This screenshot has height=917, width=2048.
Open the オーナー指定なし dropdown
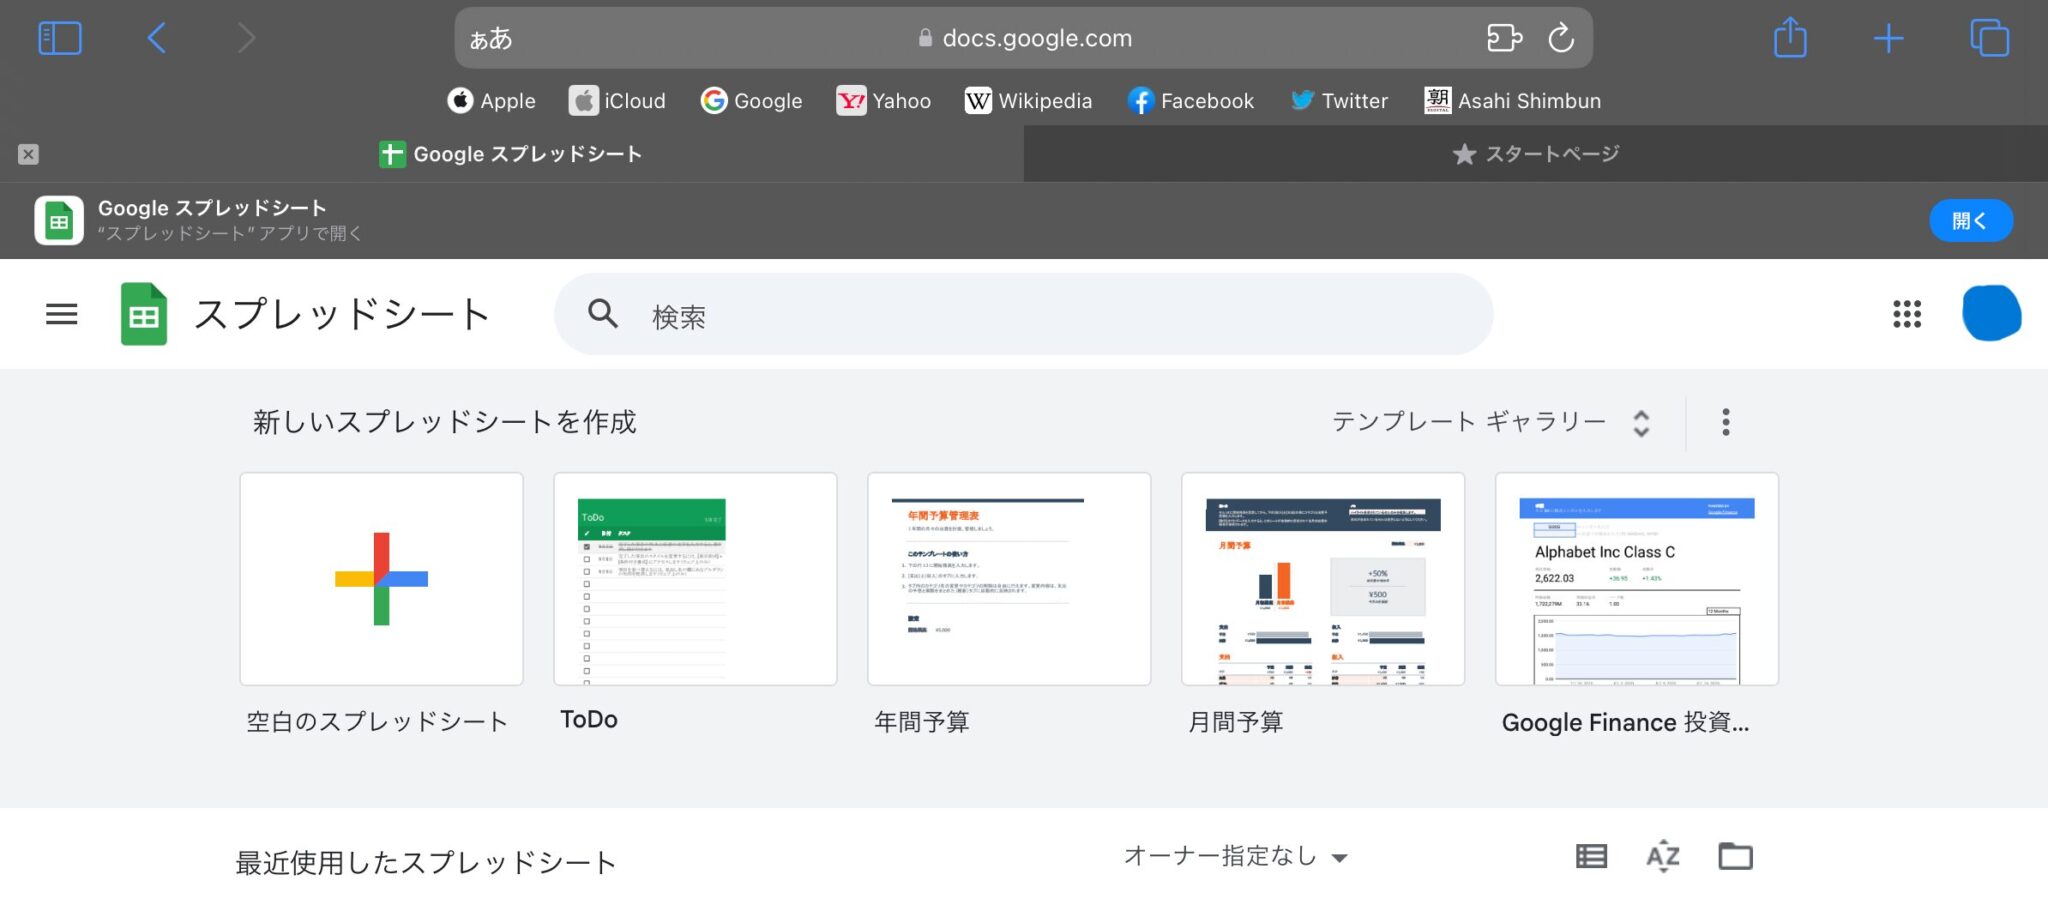point(1236,856)
